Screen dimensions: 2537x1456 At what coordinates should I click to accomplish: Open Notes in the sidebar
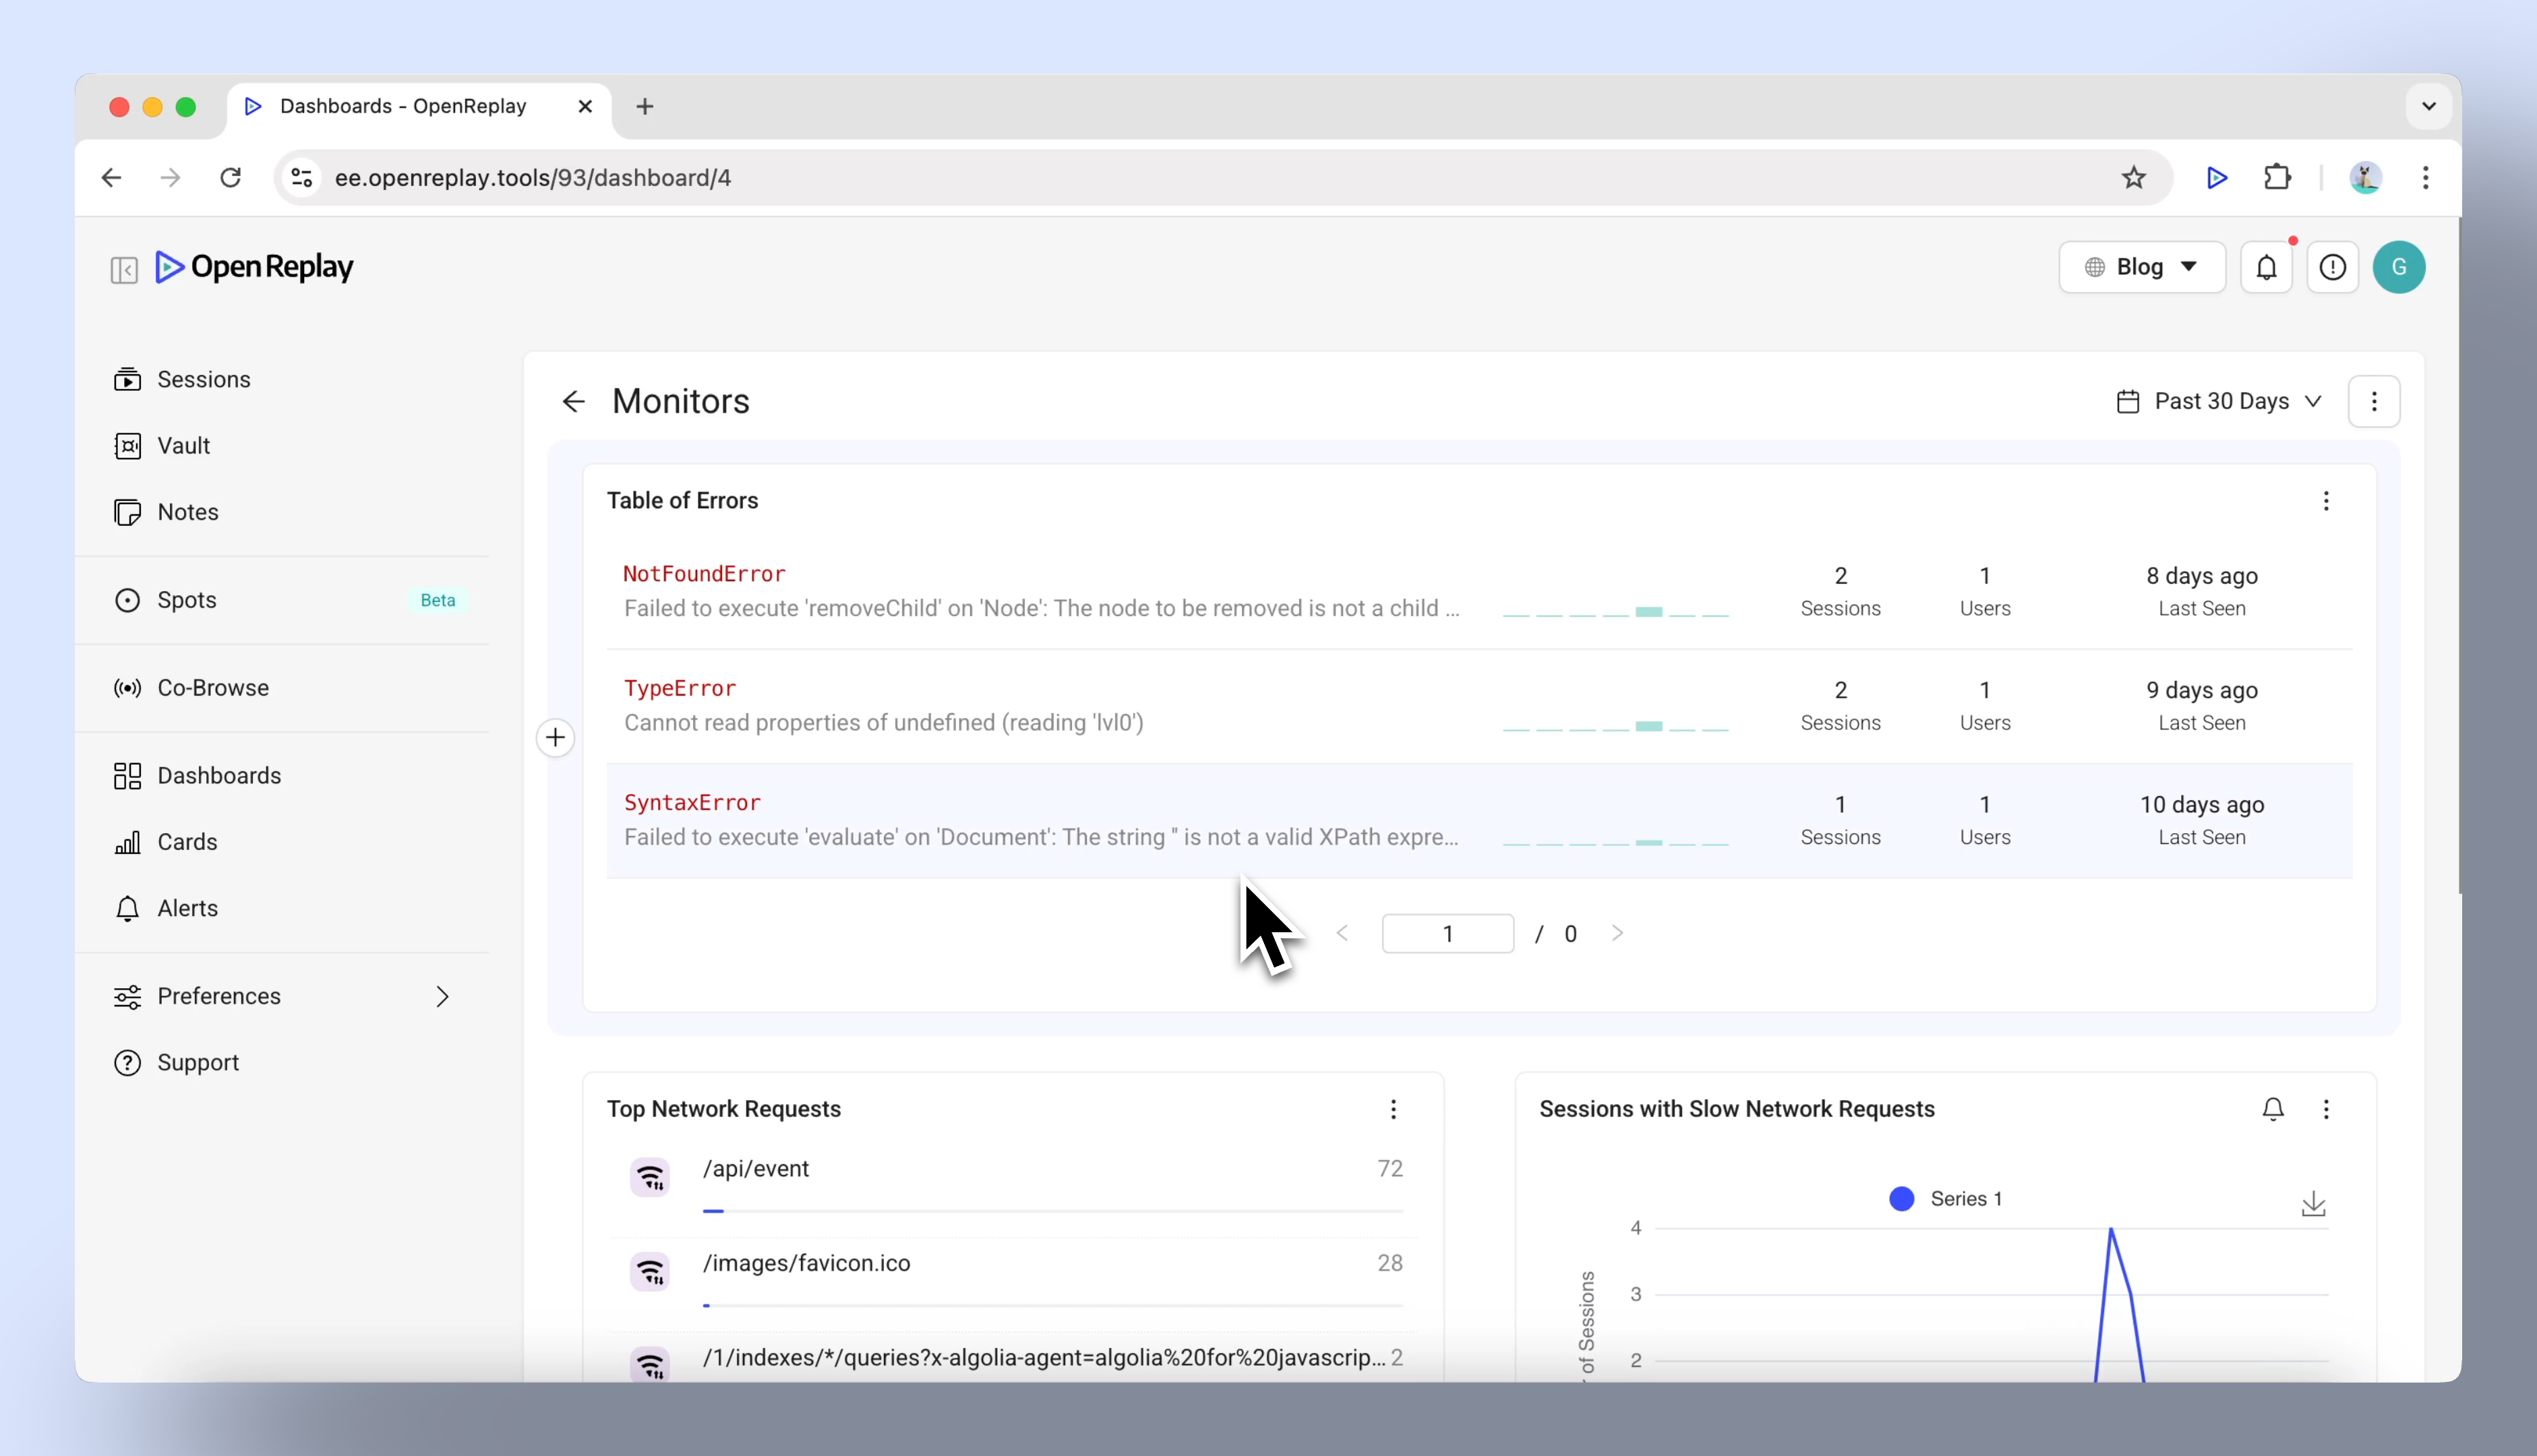282,512
